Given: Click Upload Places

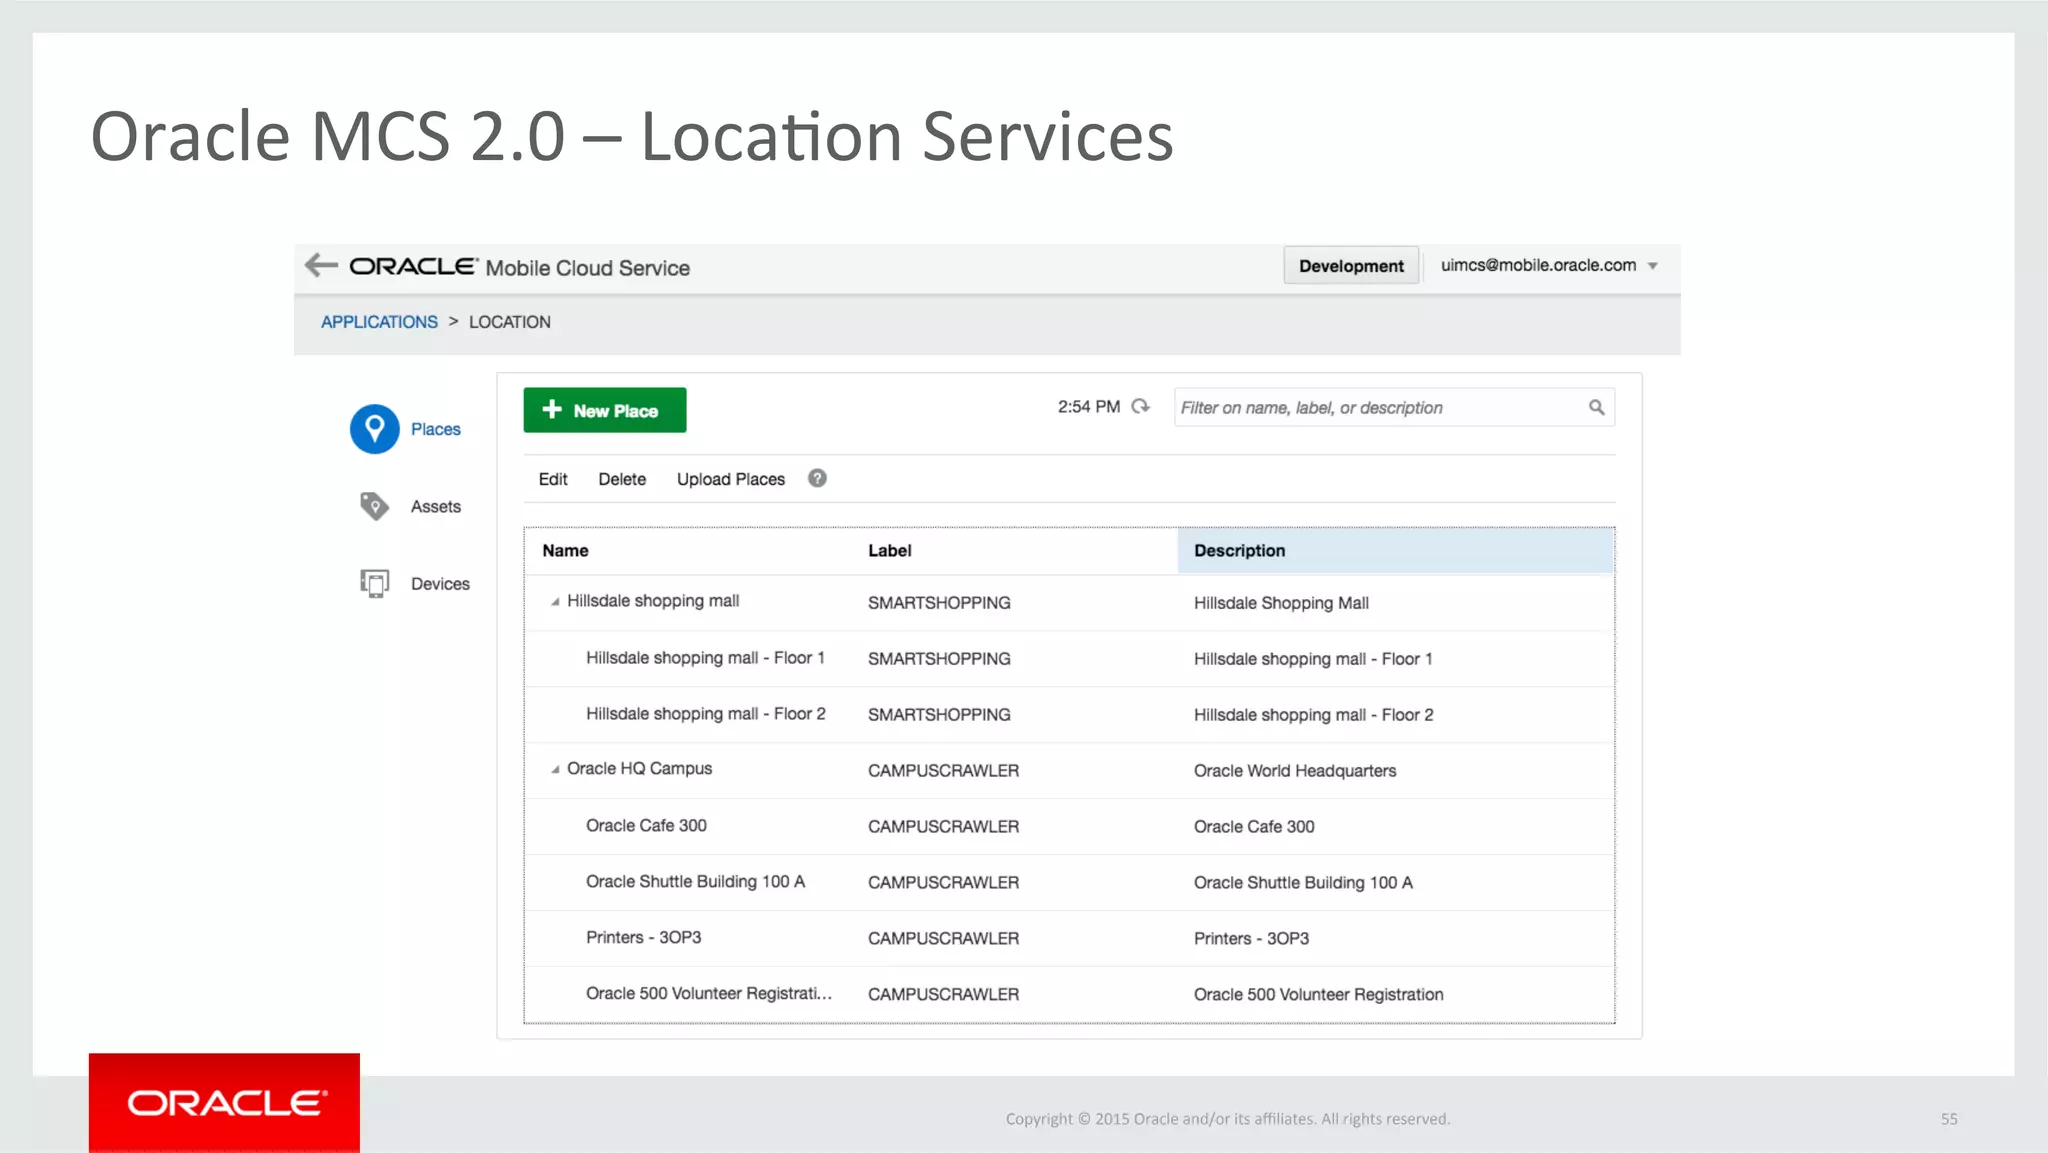Looking at the screenshot, I should 731,479.
